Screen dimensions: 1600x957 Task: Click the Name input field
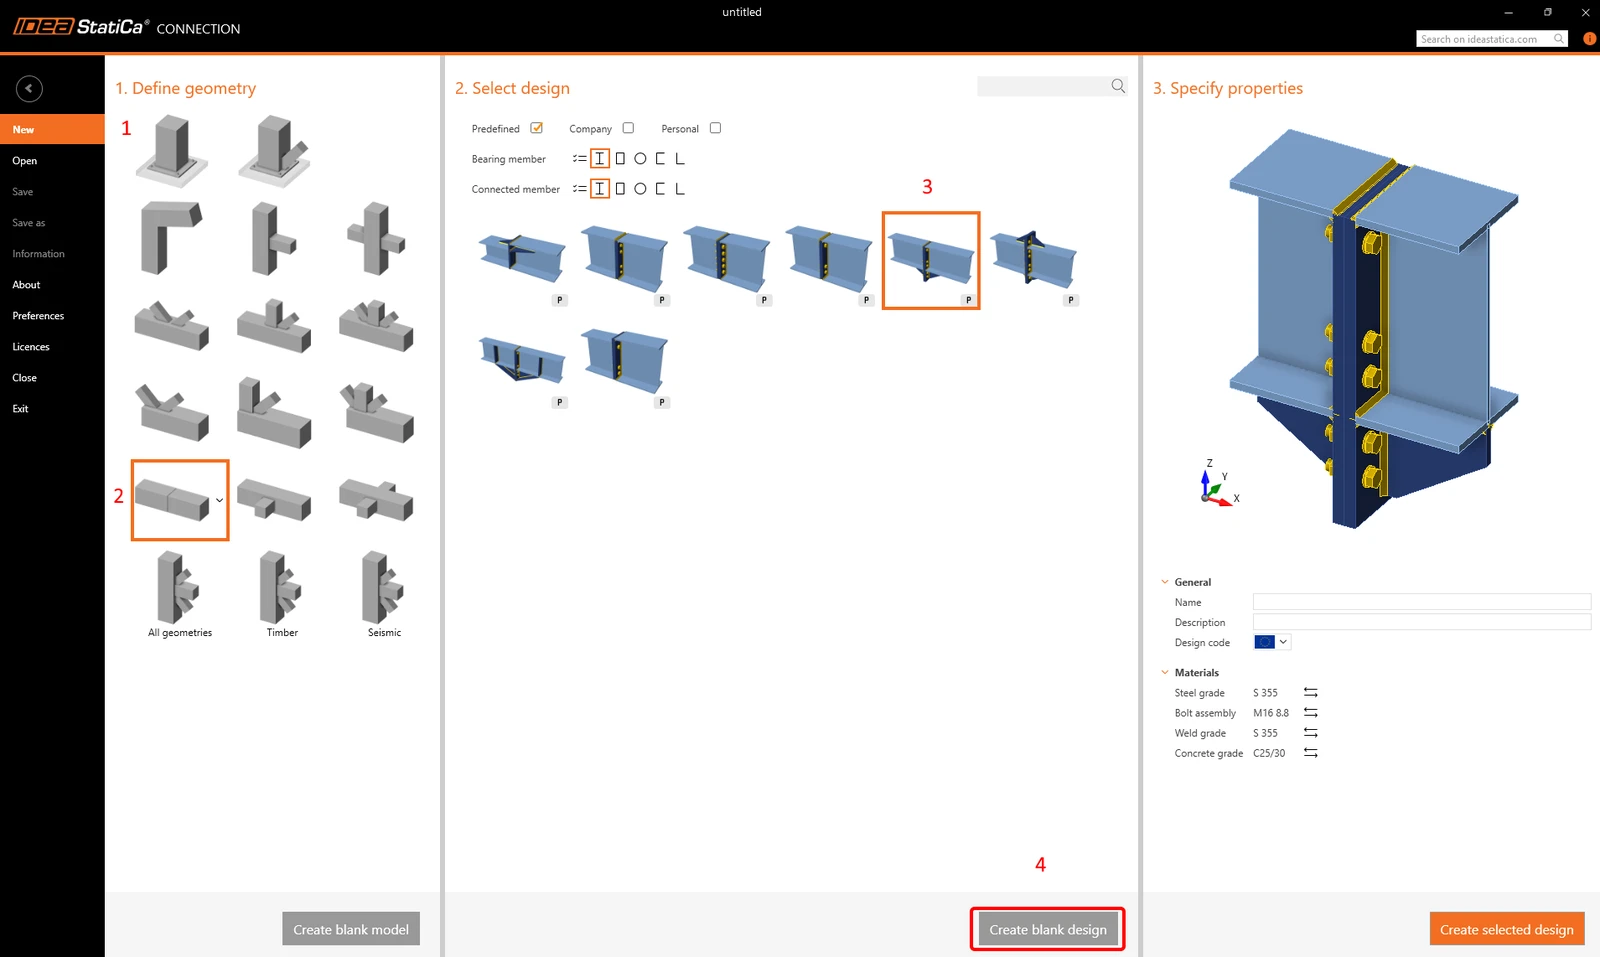[1422, 602]
